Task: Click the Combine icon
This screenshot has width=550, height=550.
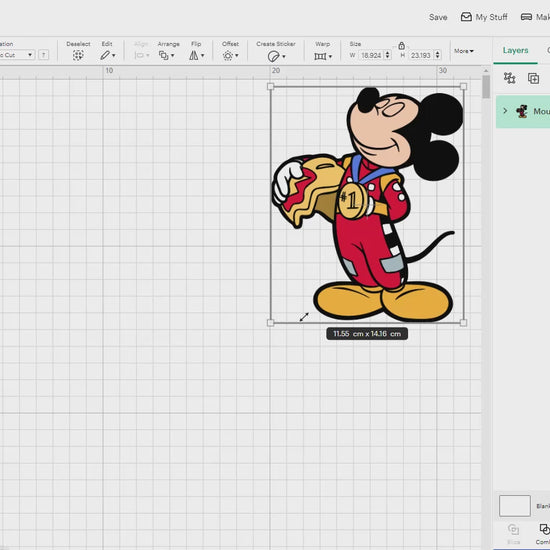Action: pos(545,529)
